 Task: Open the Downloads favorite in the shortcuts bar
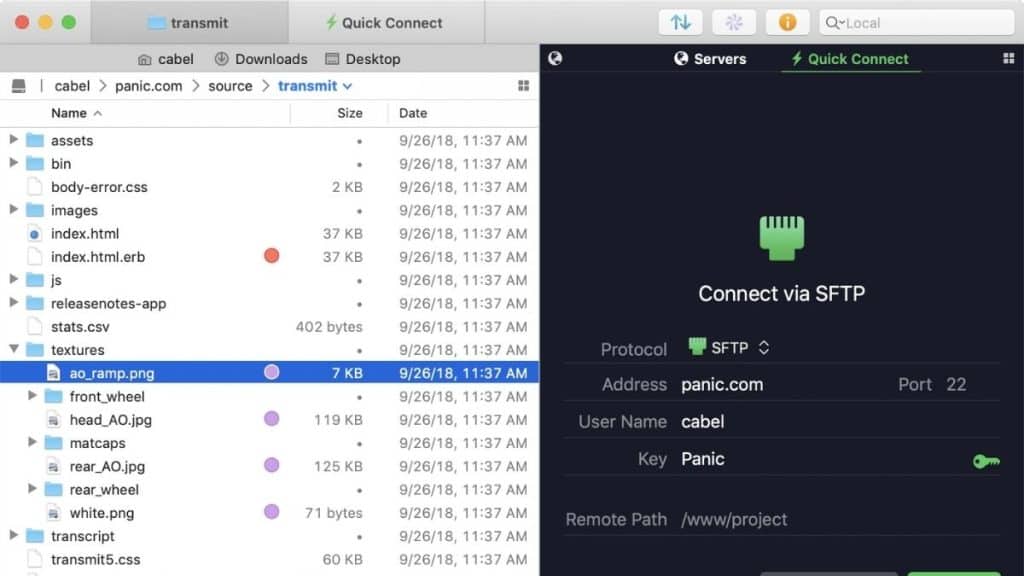(x=261, y=59)
